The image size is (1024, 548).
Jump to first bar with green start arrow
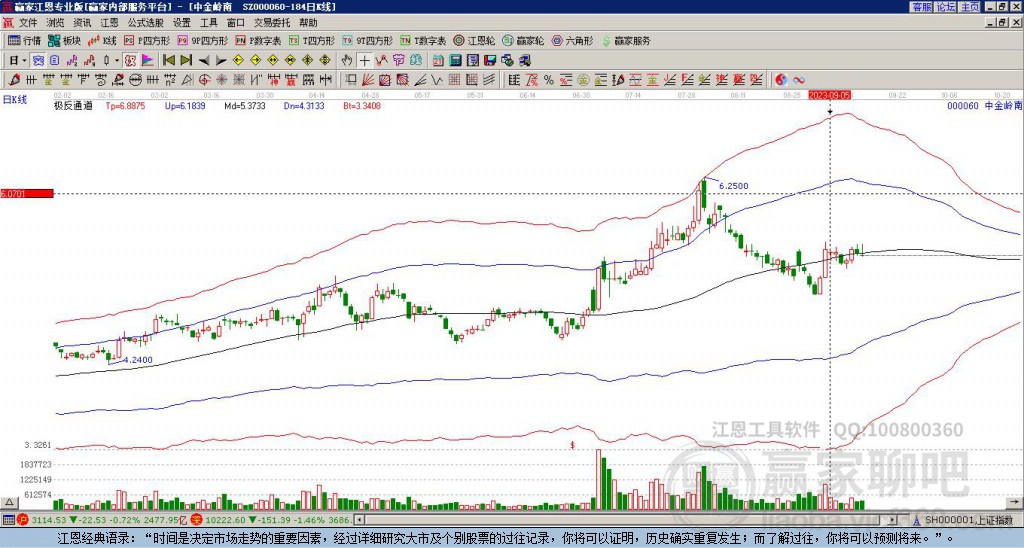click(x=168, y=60)
